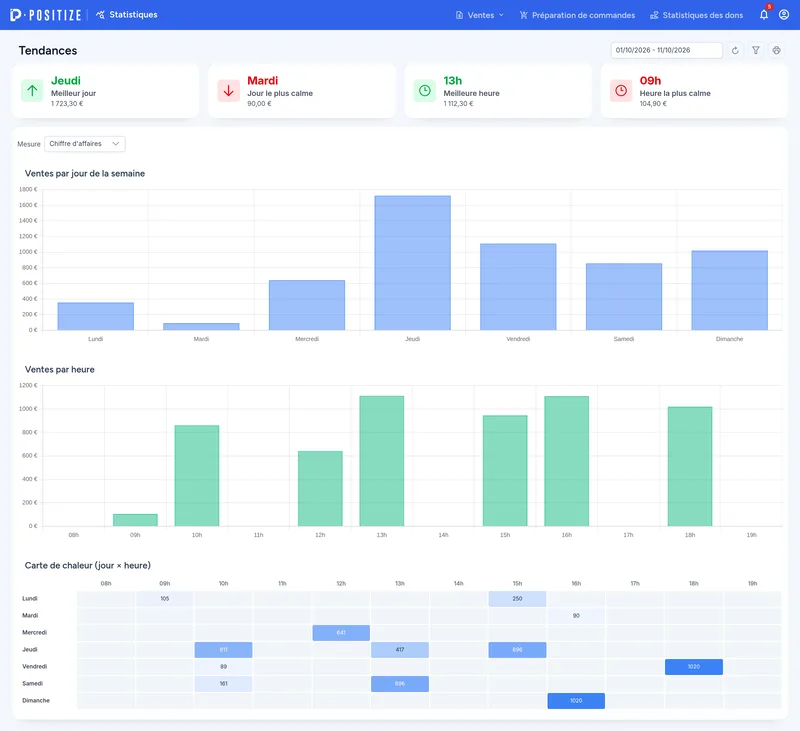Open the user account icon

coord(784,15)
